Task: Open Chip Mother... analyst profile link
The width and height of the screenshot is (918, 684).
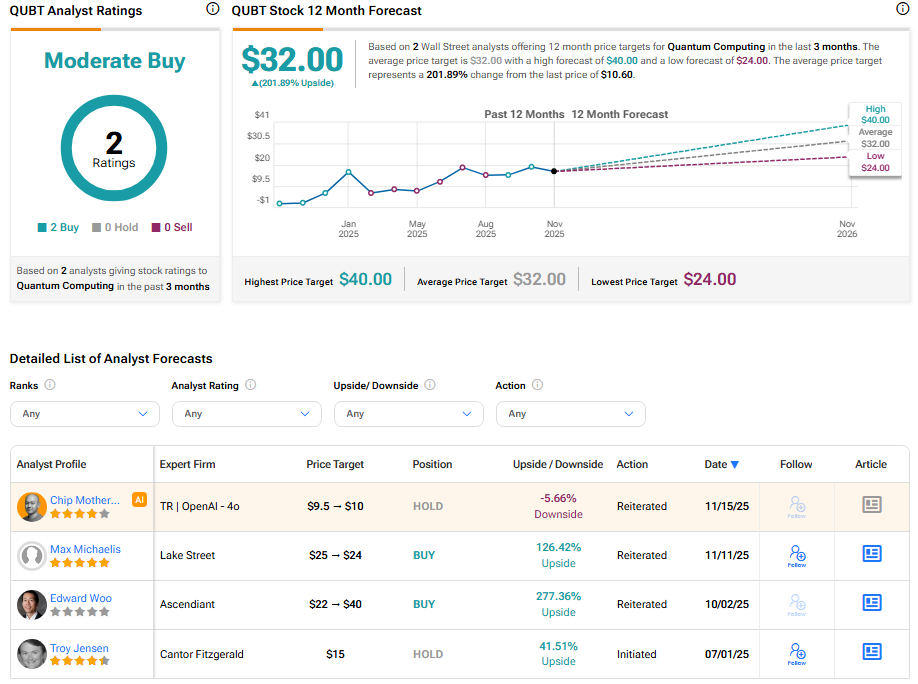Action: coord(84,500)
